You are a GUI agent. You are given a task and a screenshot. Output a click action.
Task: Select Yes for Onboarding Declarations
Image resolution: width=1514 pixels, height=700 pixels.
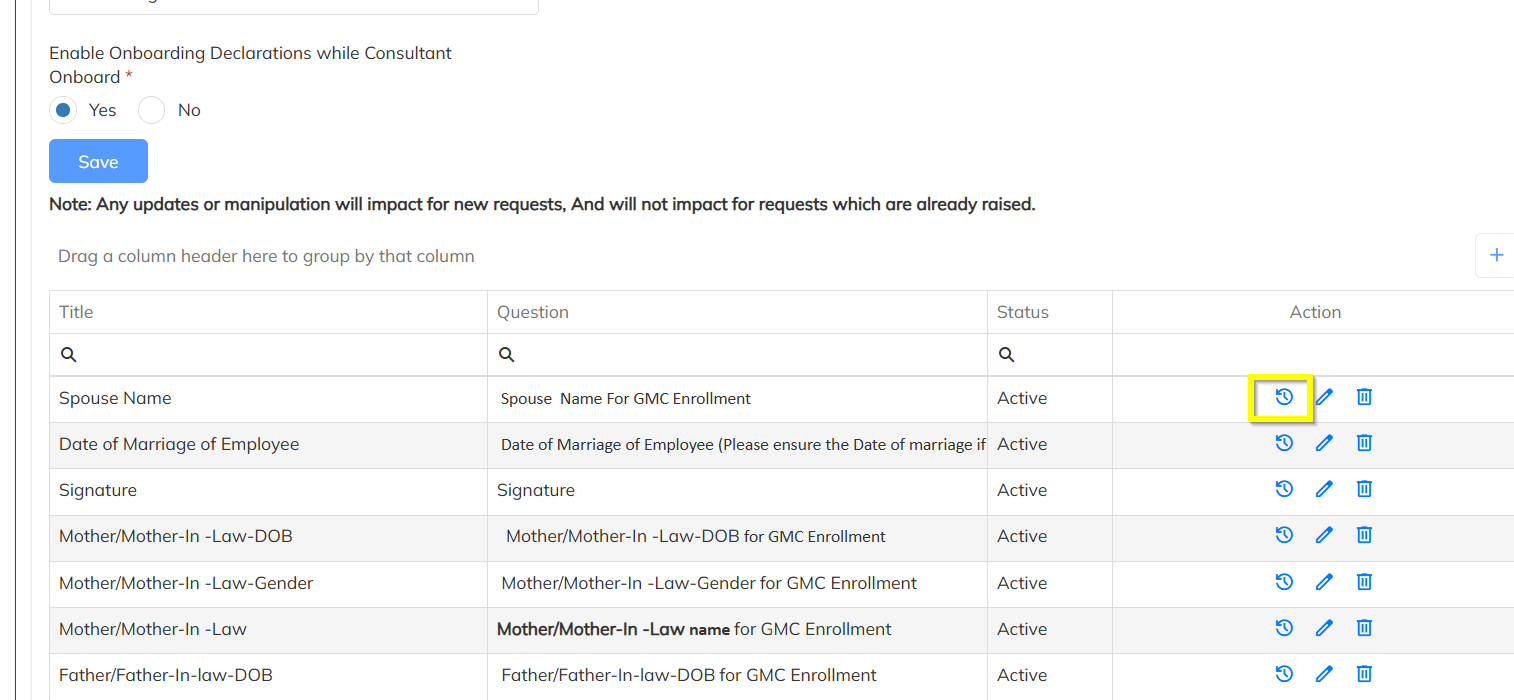coord(64,110)
